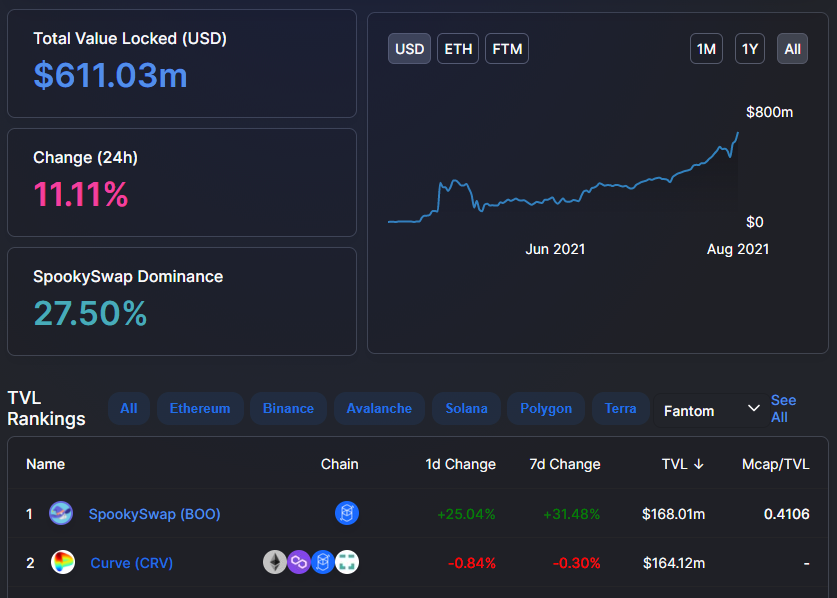Viewport: 837px width, 598px height.
Task: Click the $800m axis label
Action: pyautogui.click(x=769, y=112)
